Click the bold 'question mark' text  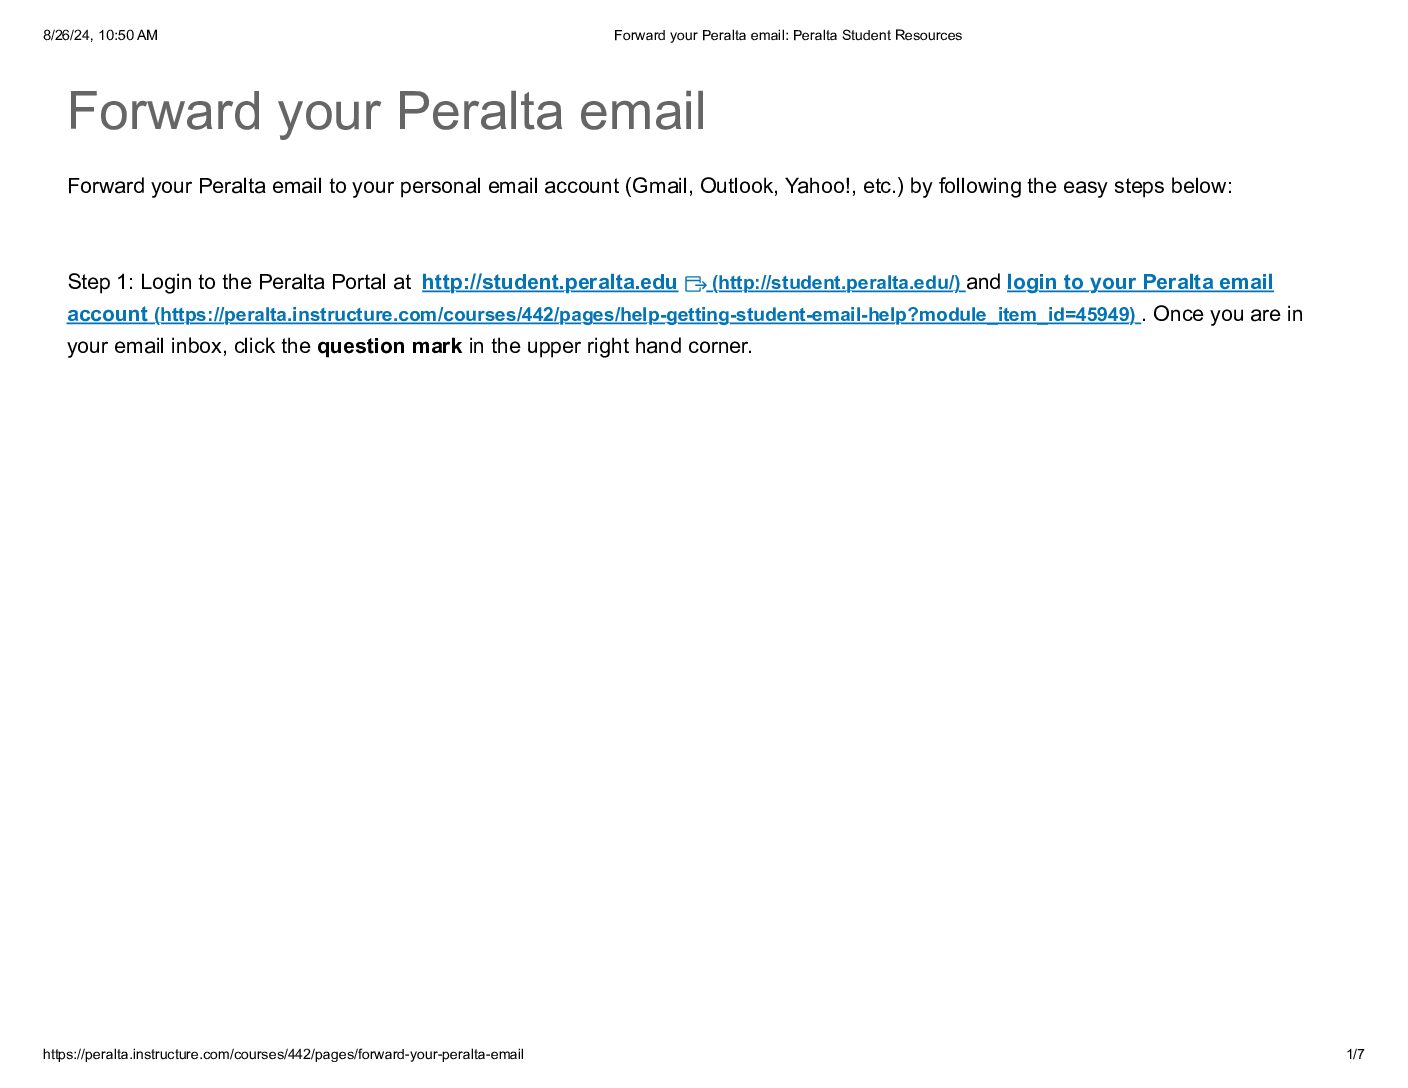tap(389, 346)
